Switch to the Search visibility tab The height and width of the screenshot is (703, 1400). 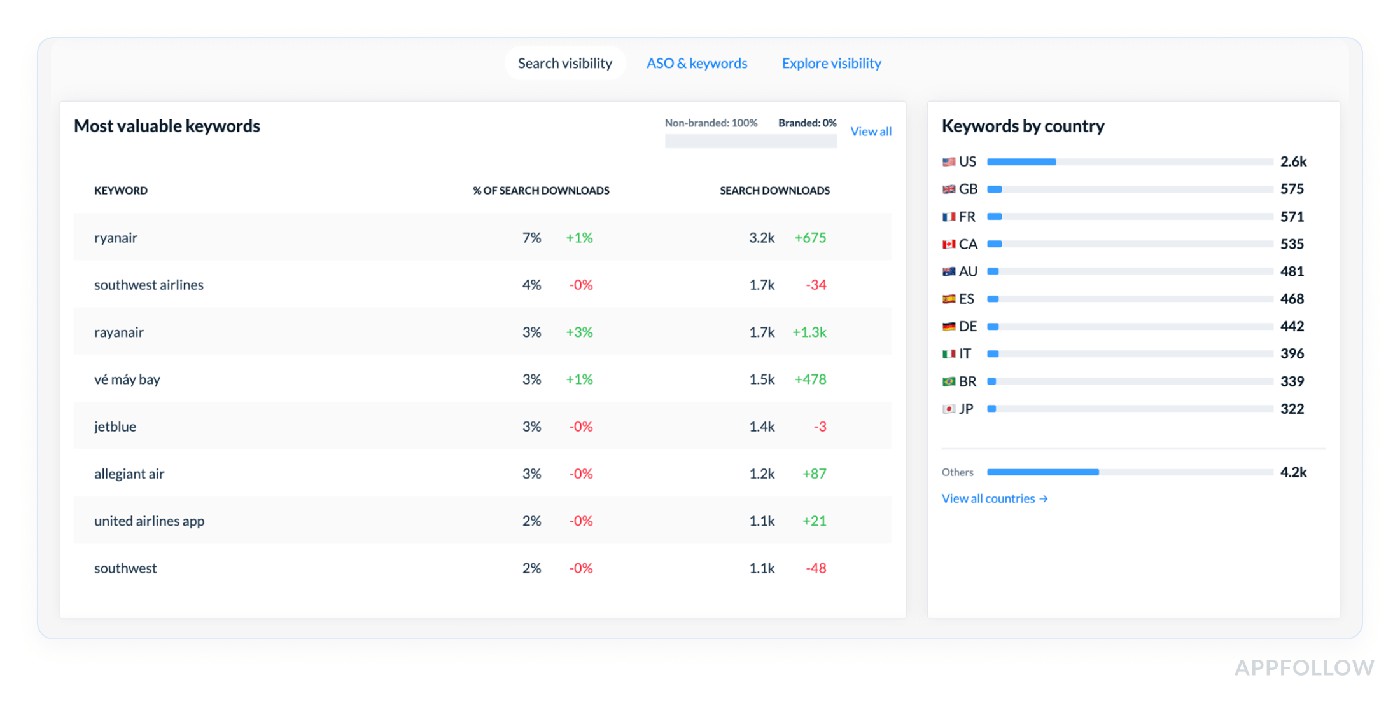tap(565, 63)
